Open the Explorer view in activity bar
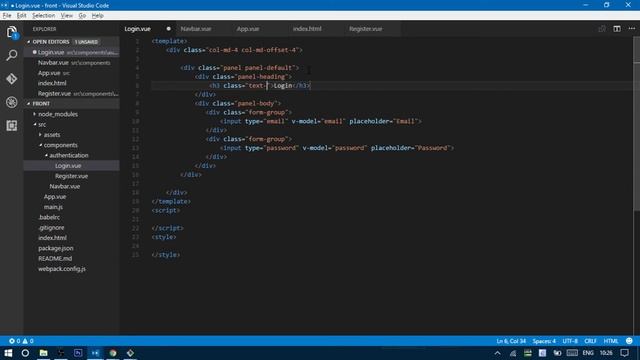This screenshot has width=640, height=360. pos(12,32)
